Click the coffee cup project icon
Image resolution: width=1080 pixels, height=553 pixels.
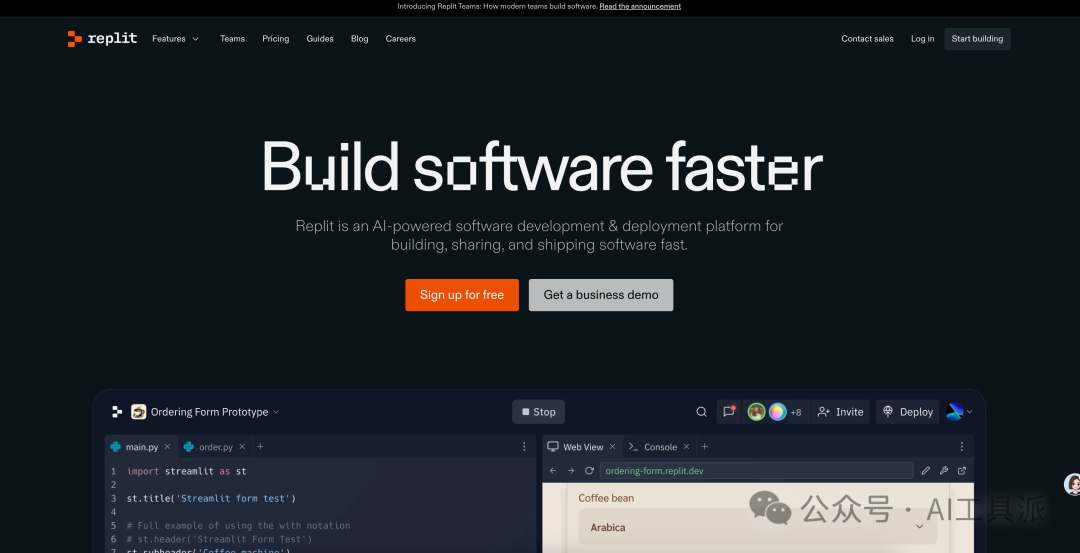coord(138,412)
